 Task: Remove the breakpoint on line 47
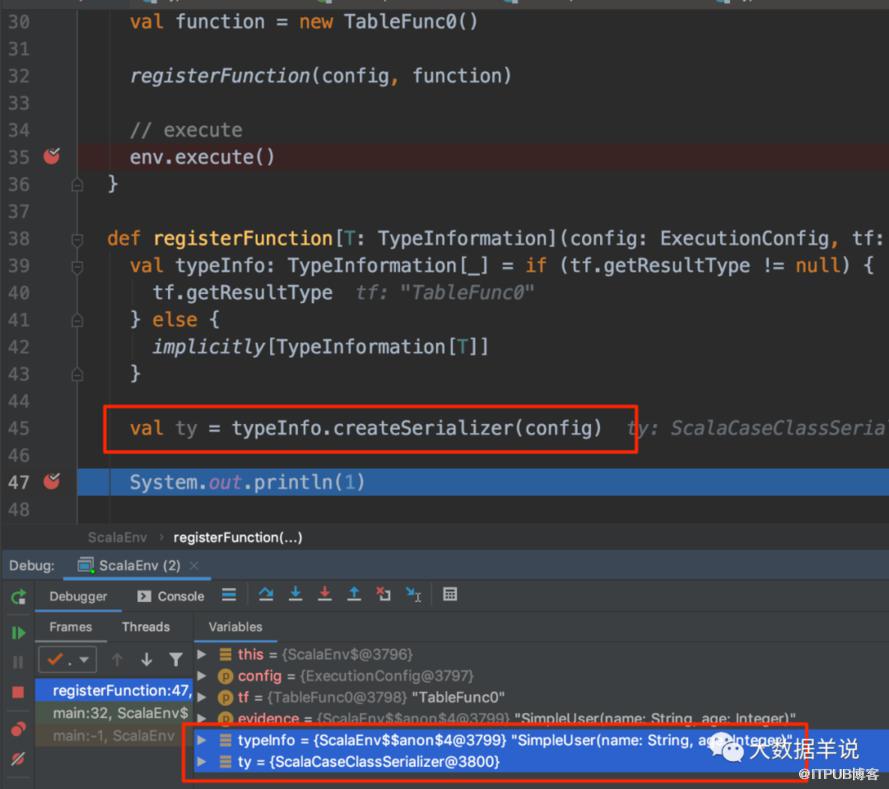52,482
